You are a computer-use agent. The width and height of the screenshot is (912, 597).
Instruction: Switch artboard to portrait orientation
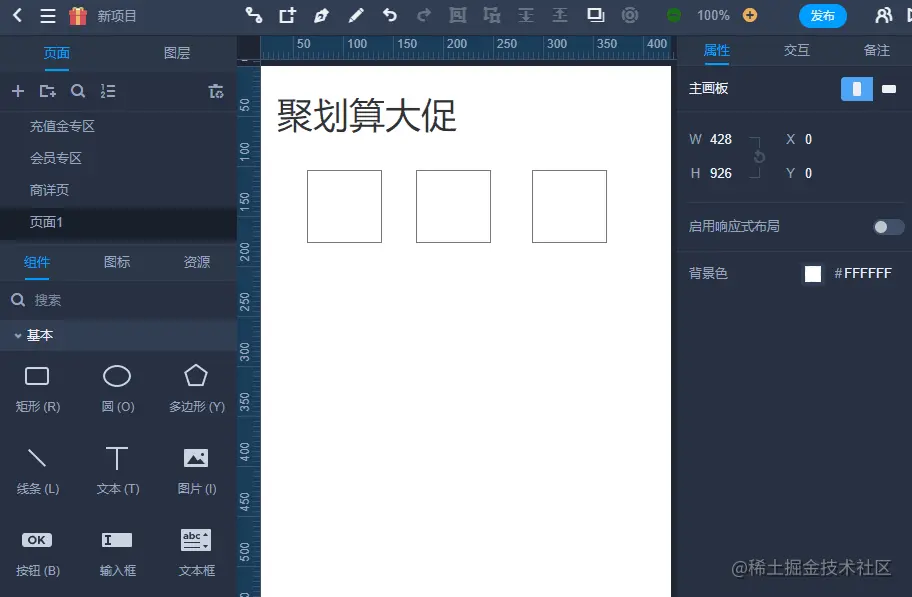coord(856,90)
